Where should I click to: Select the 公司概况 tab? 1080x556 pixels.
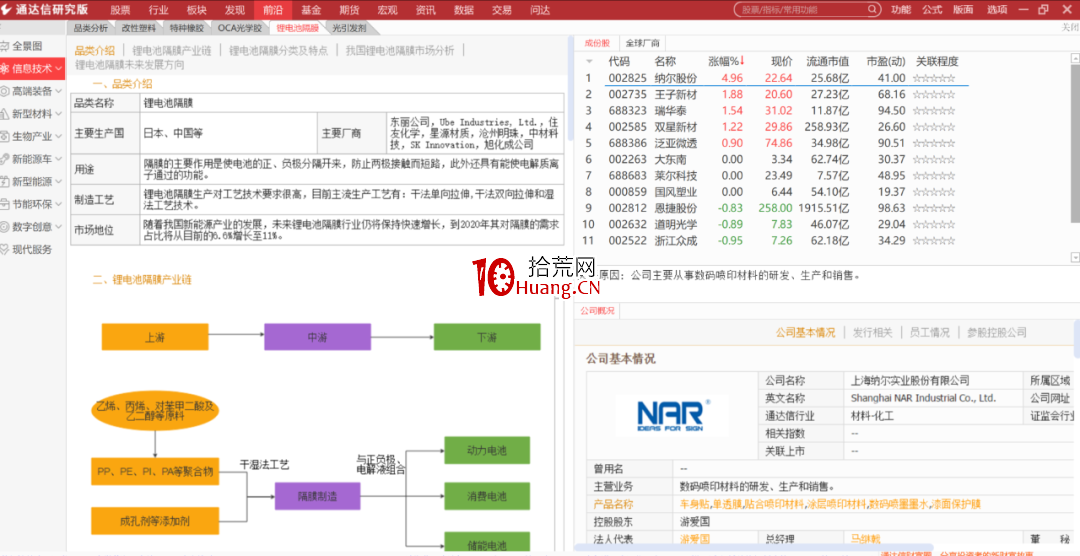597,311
